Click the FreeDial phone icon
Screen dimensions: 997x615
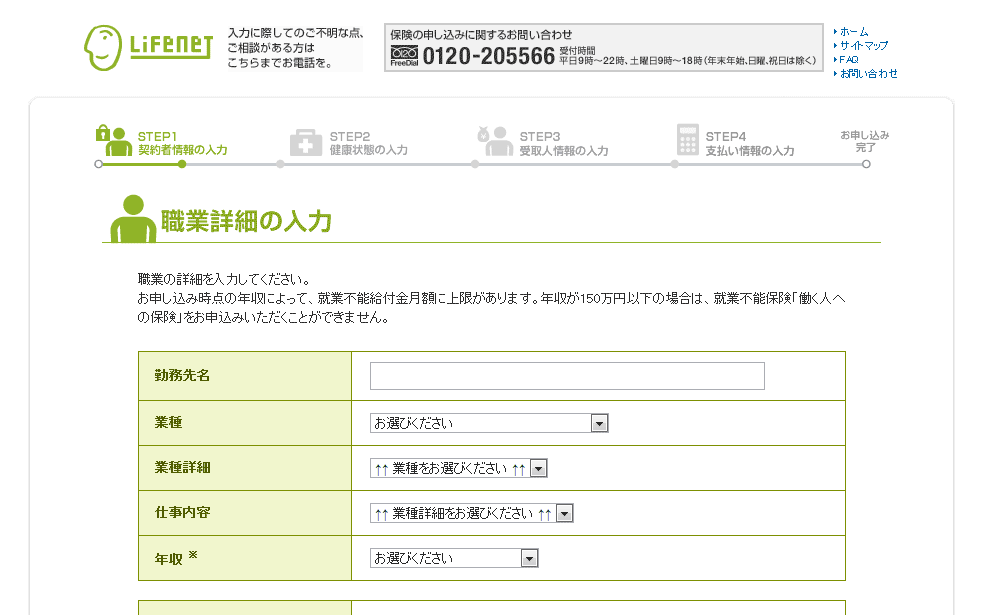pyautogui.click(x=403, y=55)
